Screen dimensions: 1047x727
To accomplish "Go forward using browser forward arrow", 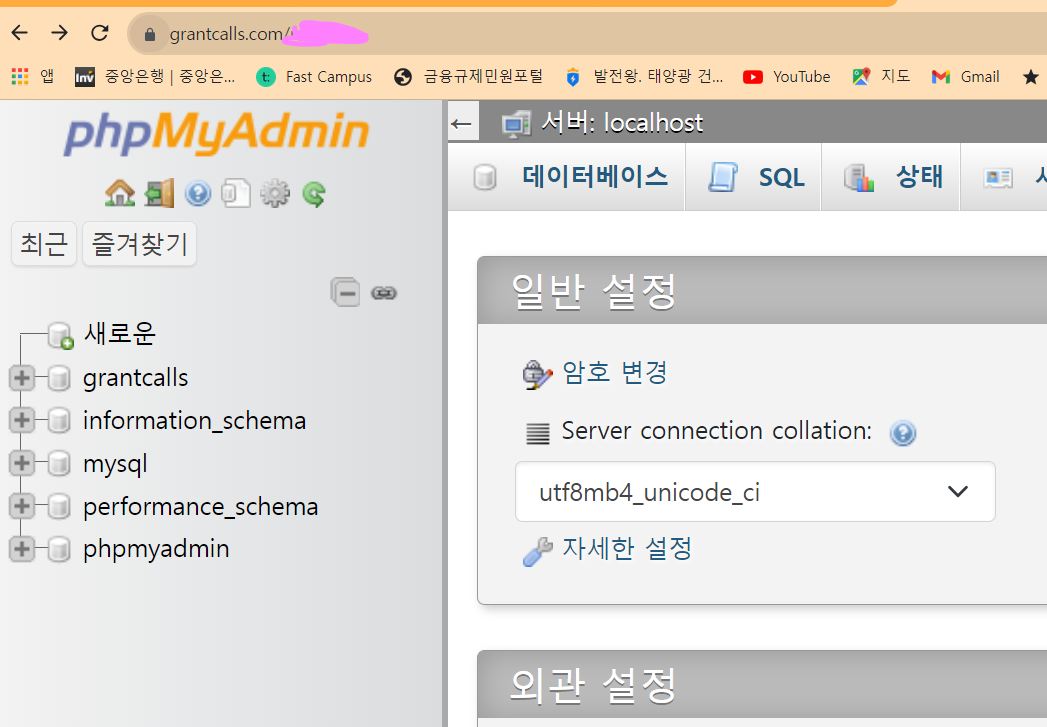I will 59,33.
